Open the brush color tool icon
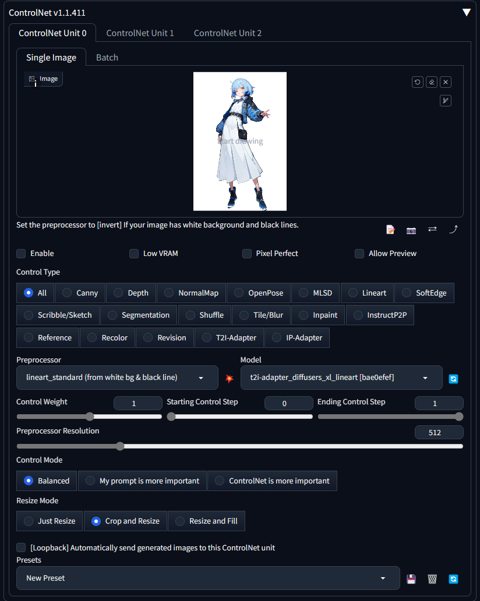The height and width of the screenshot is (601, 480). coord(445,101)
